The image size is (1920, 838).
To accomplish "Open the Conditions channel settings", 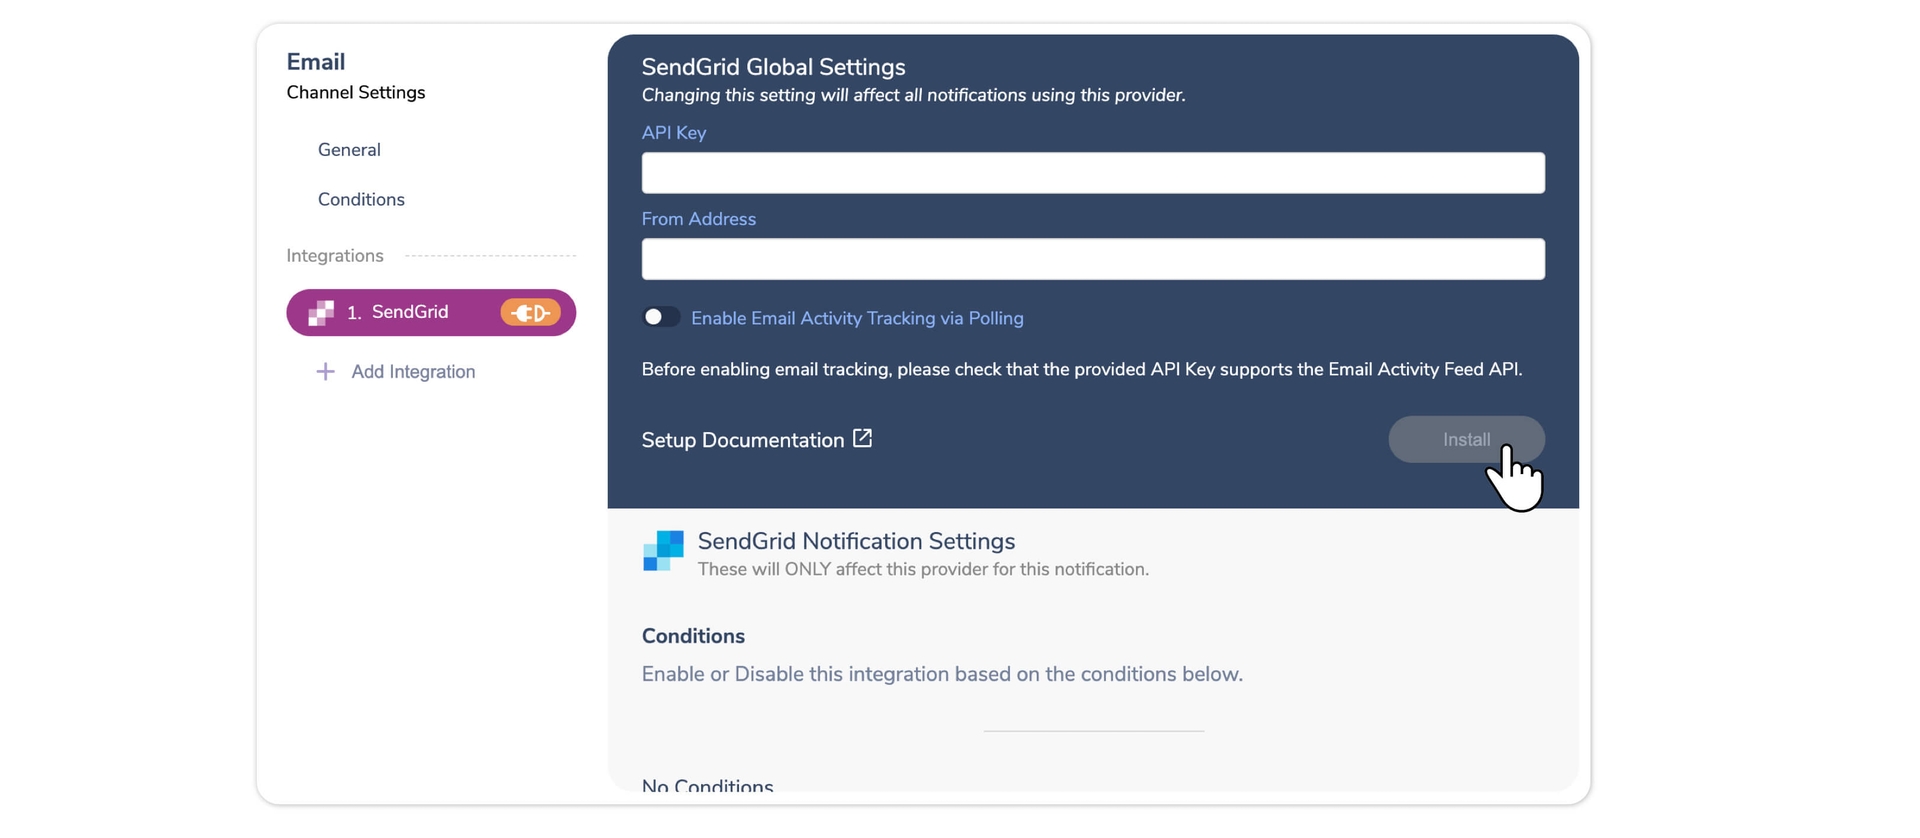I will pyautogui.click(x=361, y=200).
